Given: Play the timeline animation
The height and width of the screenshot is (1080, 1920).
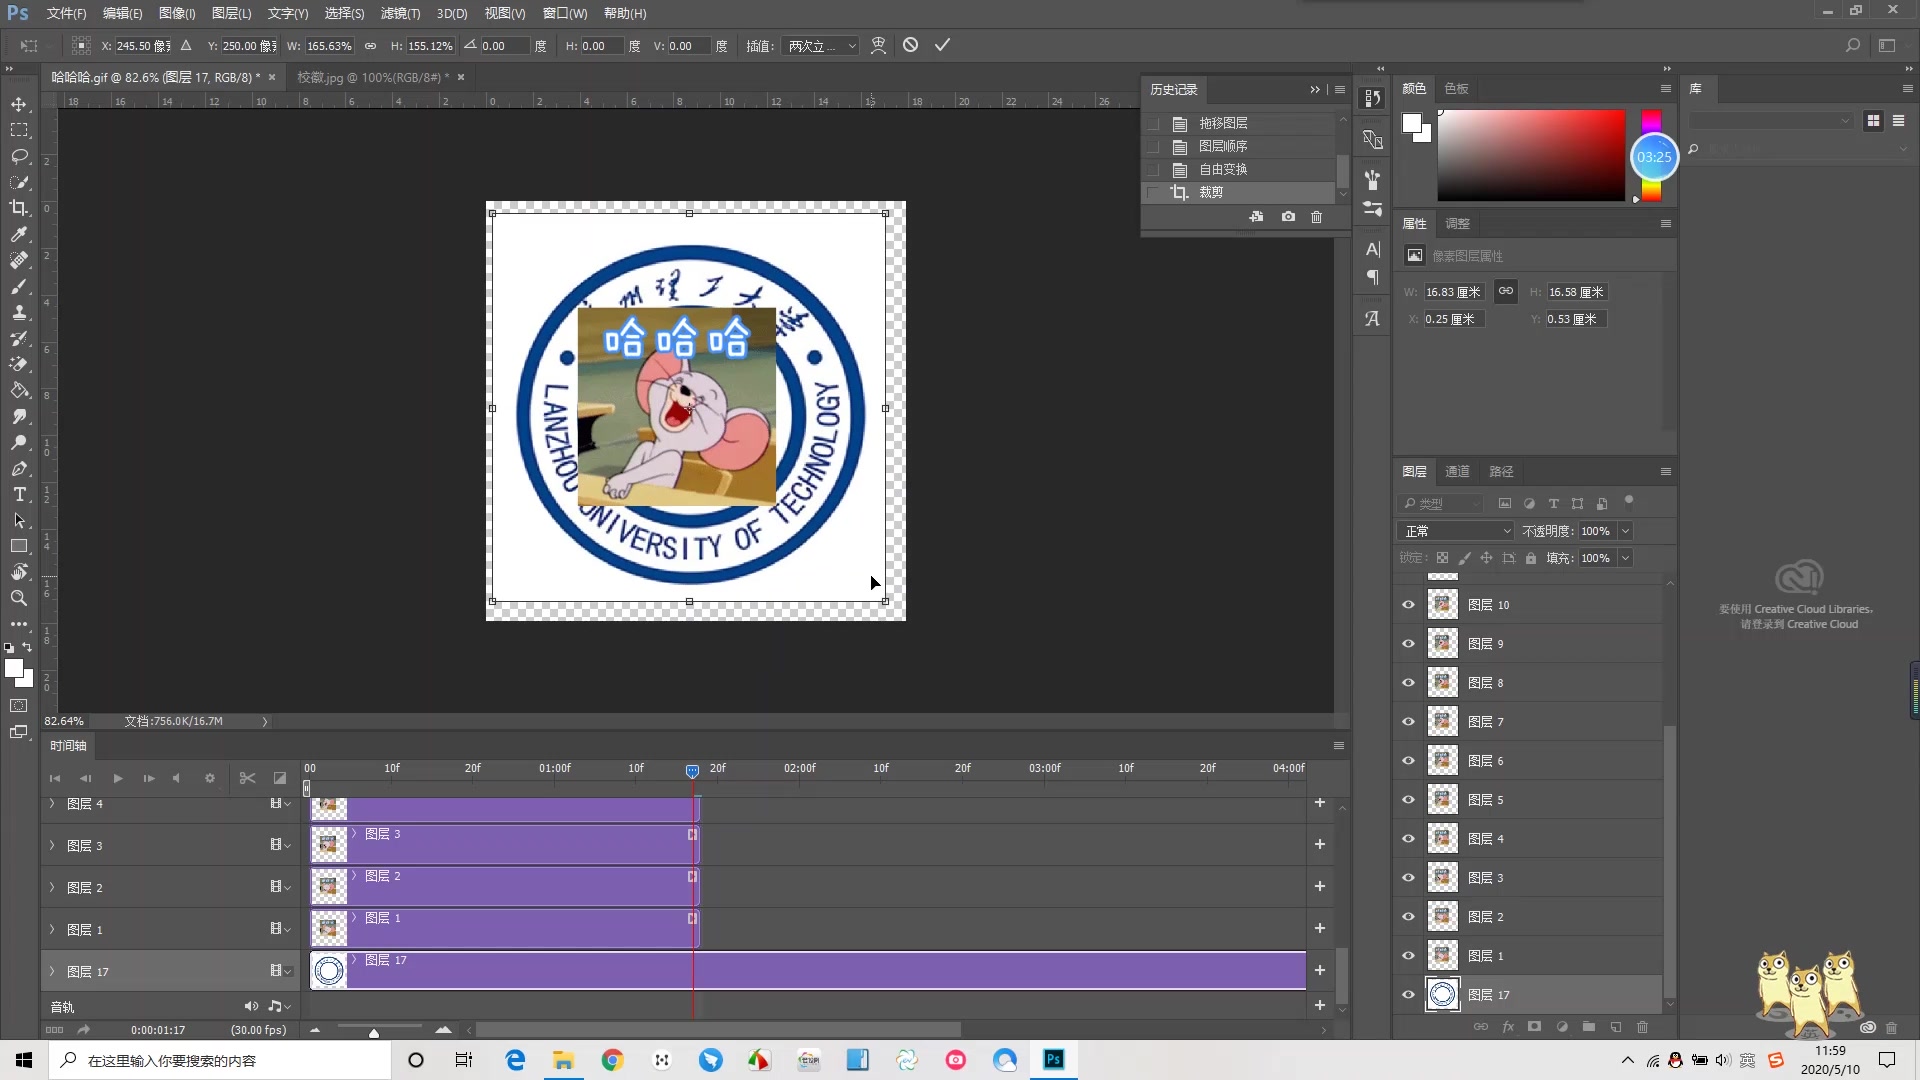Looking at the screenshot, I should tap(117, 778).
